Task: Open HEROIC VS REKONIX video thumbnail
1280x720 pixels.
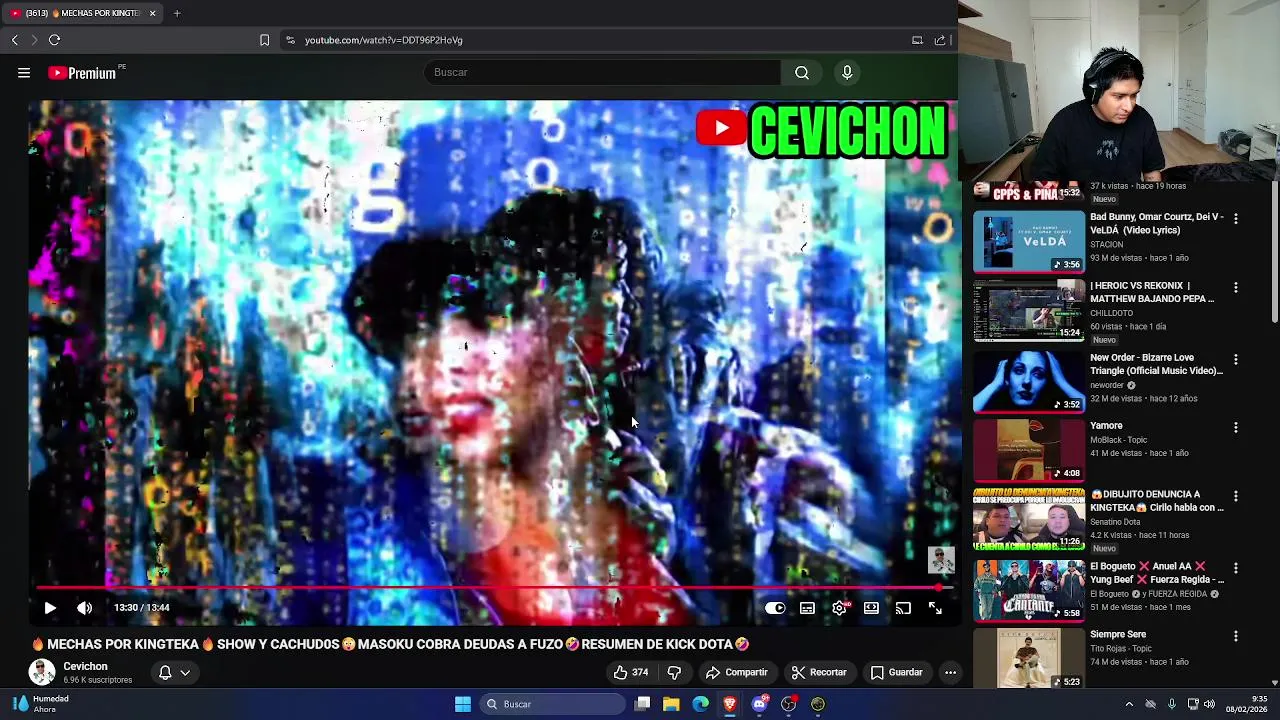Action: 1028,311
